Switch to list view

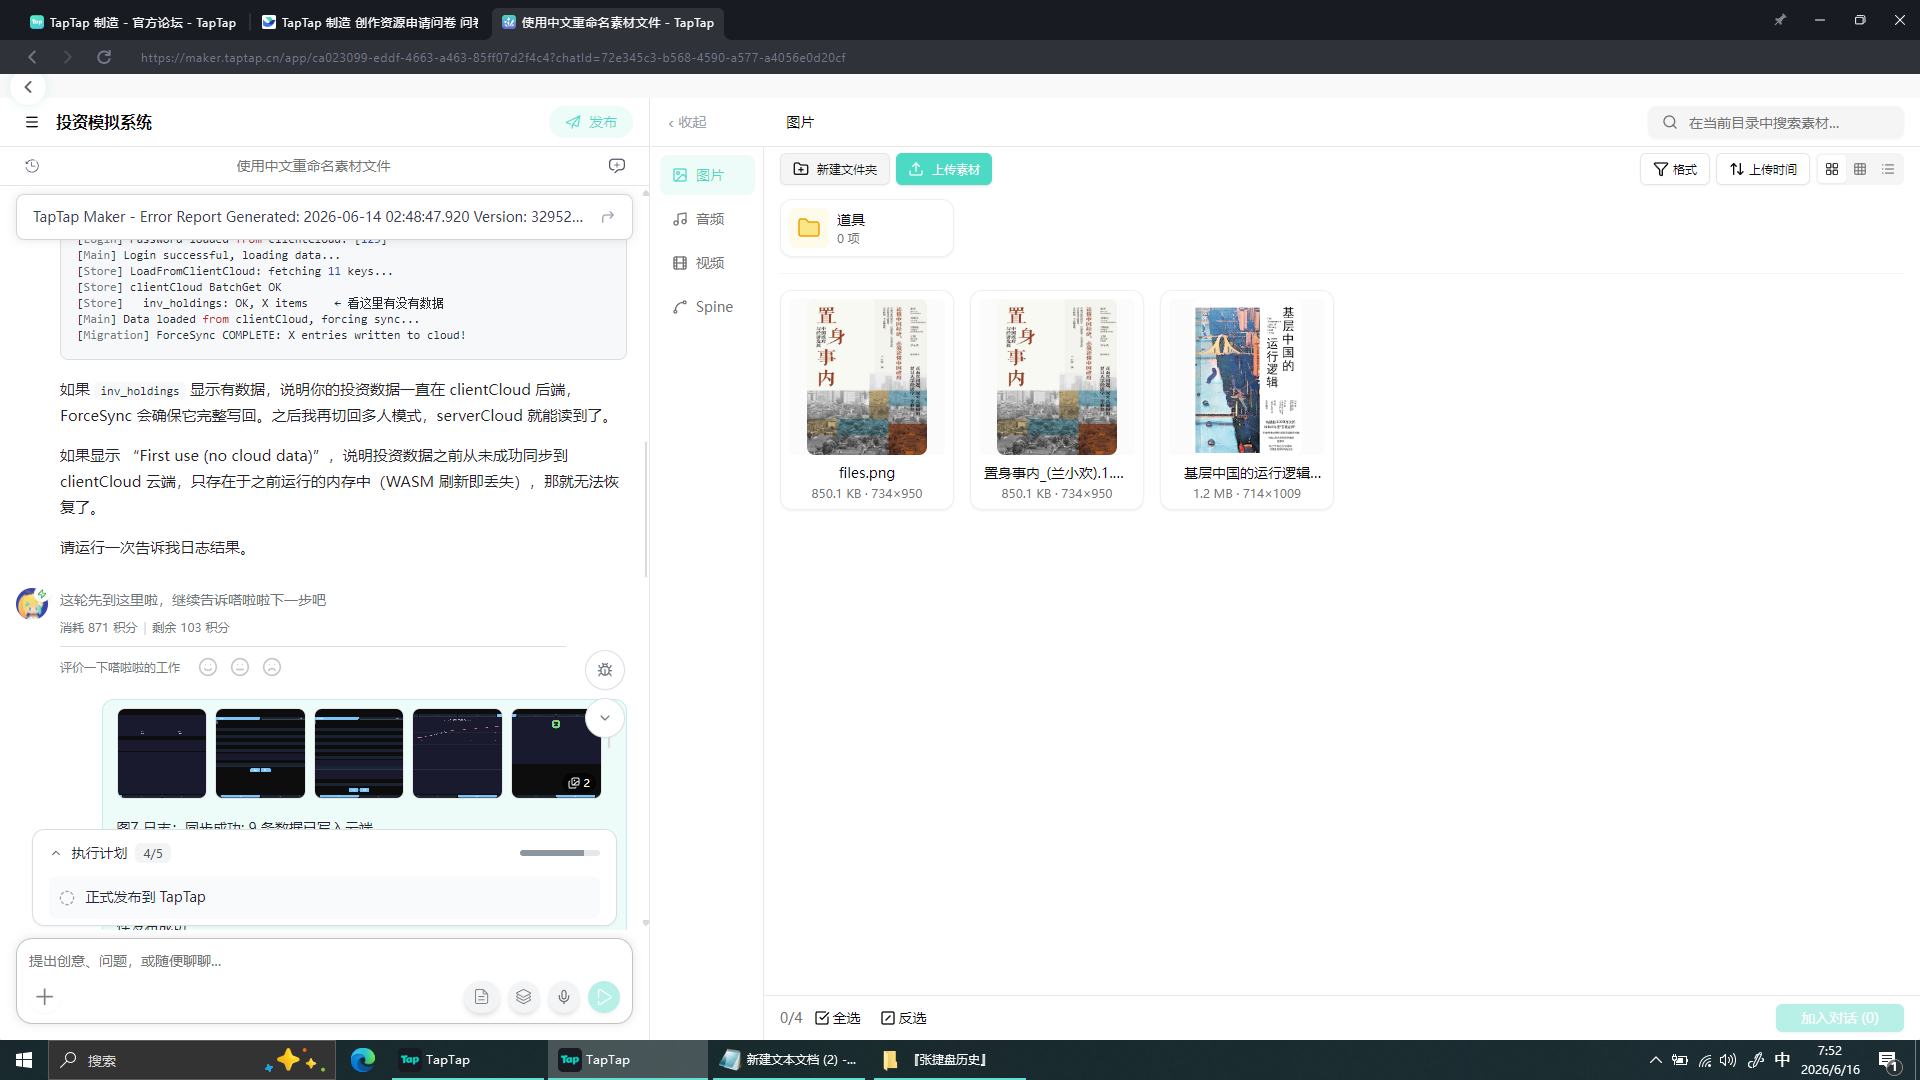(x=1888, y=169)
